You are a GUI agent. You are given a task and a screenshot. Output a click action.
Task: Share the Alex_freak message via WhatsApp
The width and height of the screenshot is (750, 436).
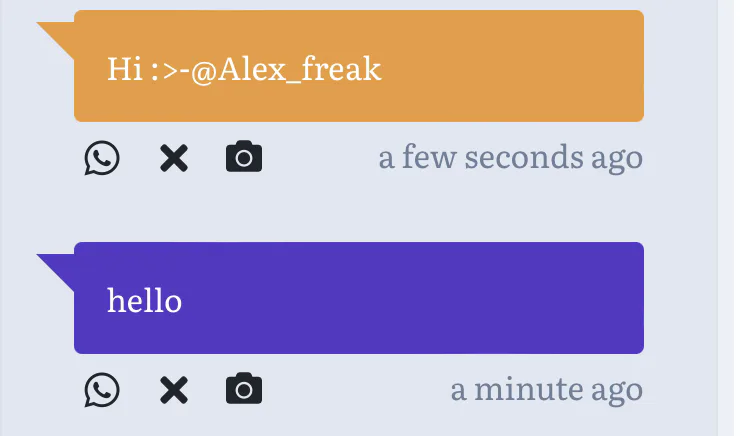[x=102, y=158]
